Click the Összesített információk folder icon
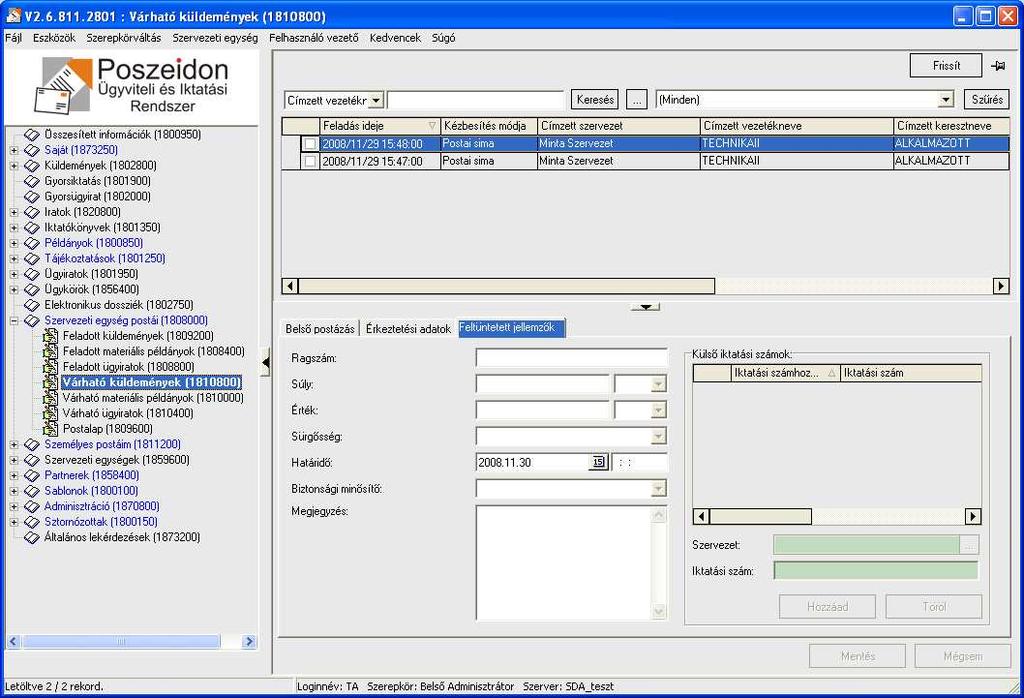This screenshot has height=698, width=1024. tap(31, 135)
